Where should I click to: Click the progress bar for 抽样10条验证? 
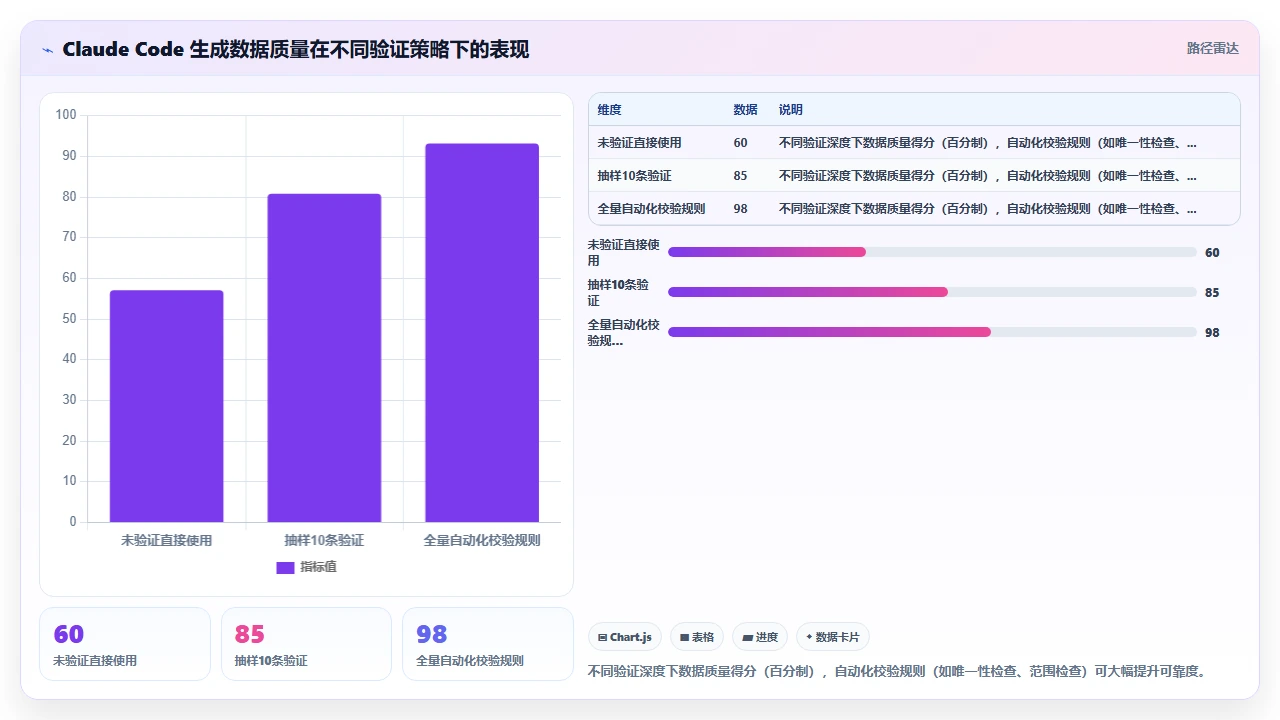[932, 292]
